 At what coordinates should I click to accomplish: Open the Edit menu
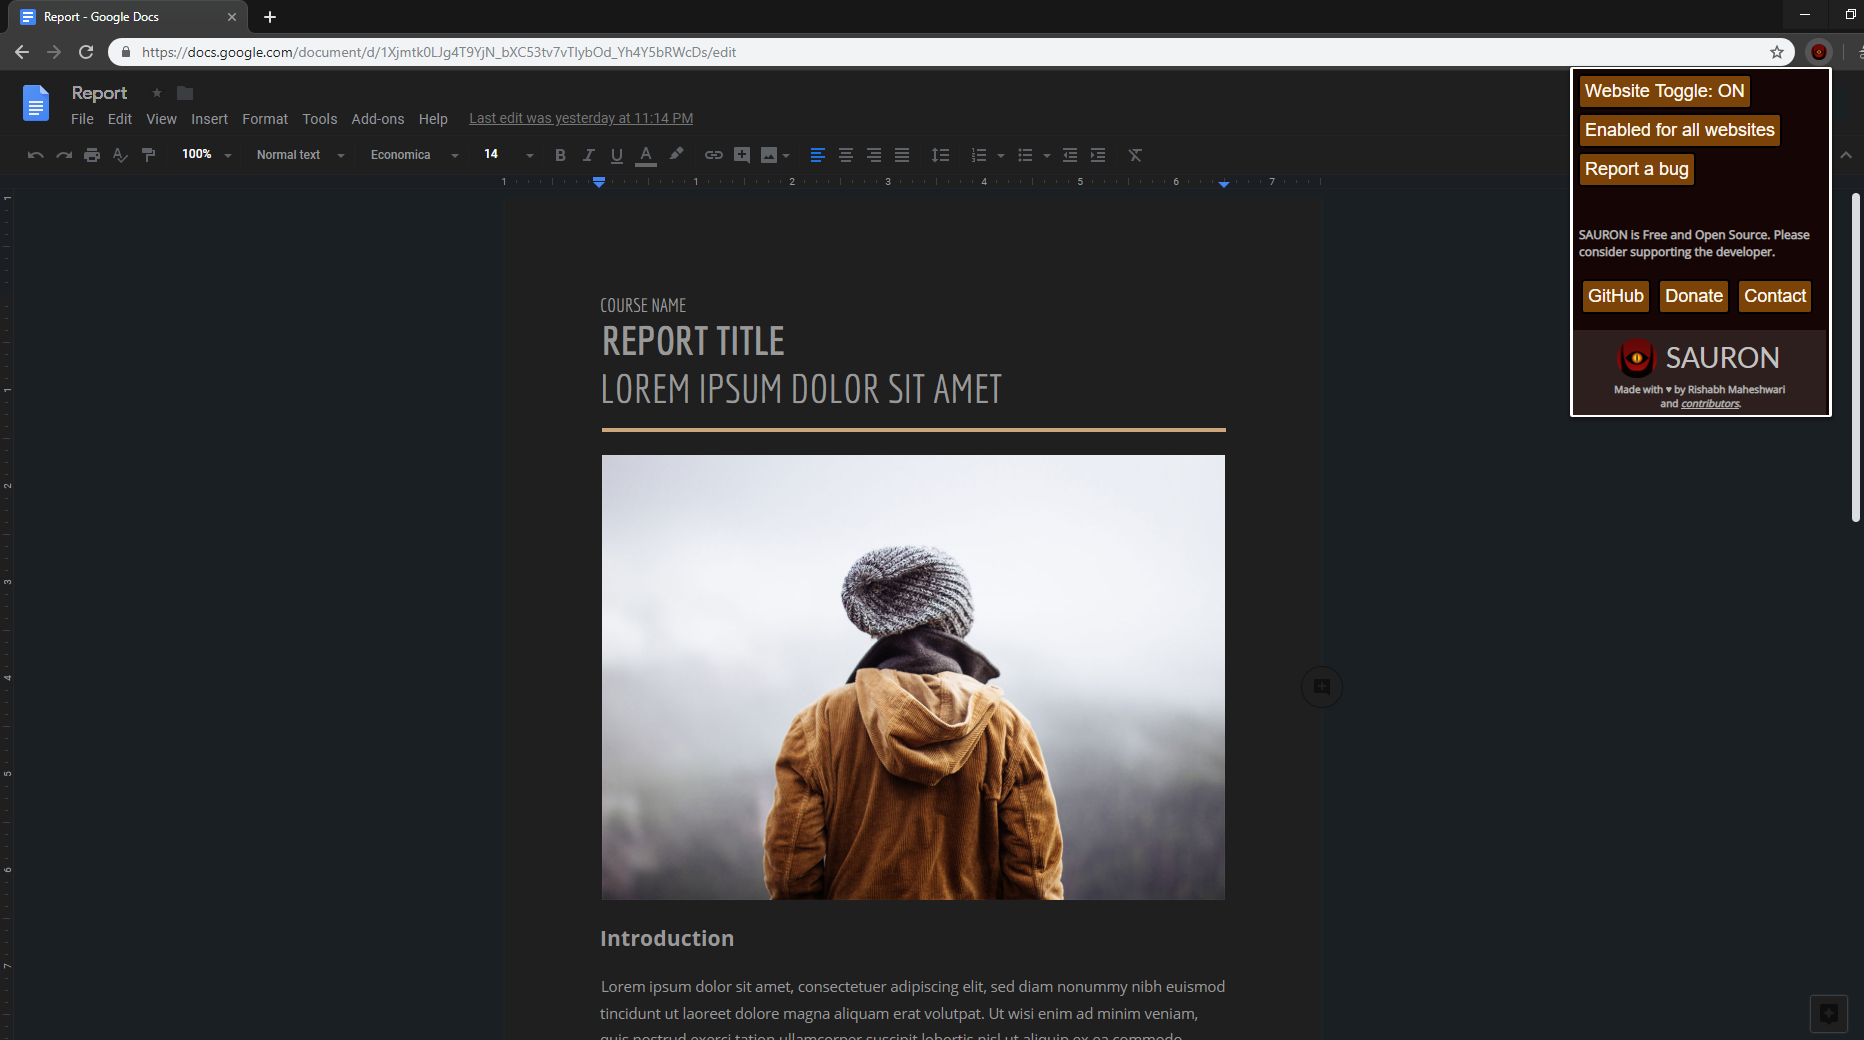point(119,119)
